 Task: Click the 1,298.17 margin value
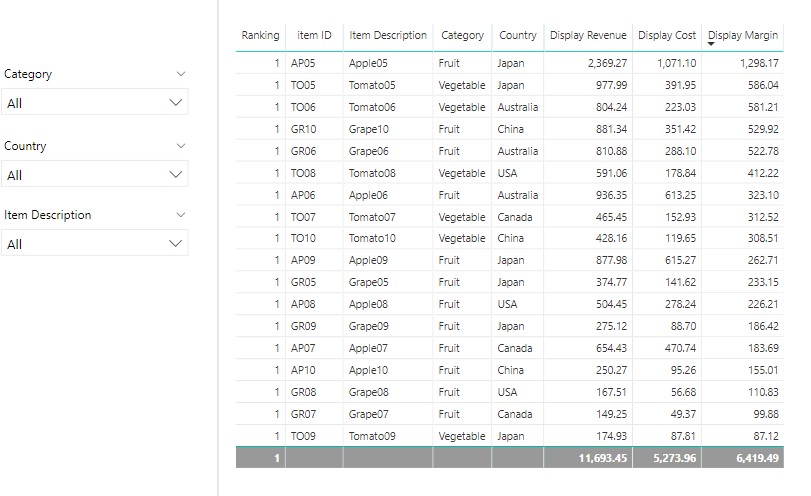coord(759,63)
